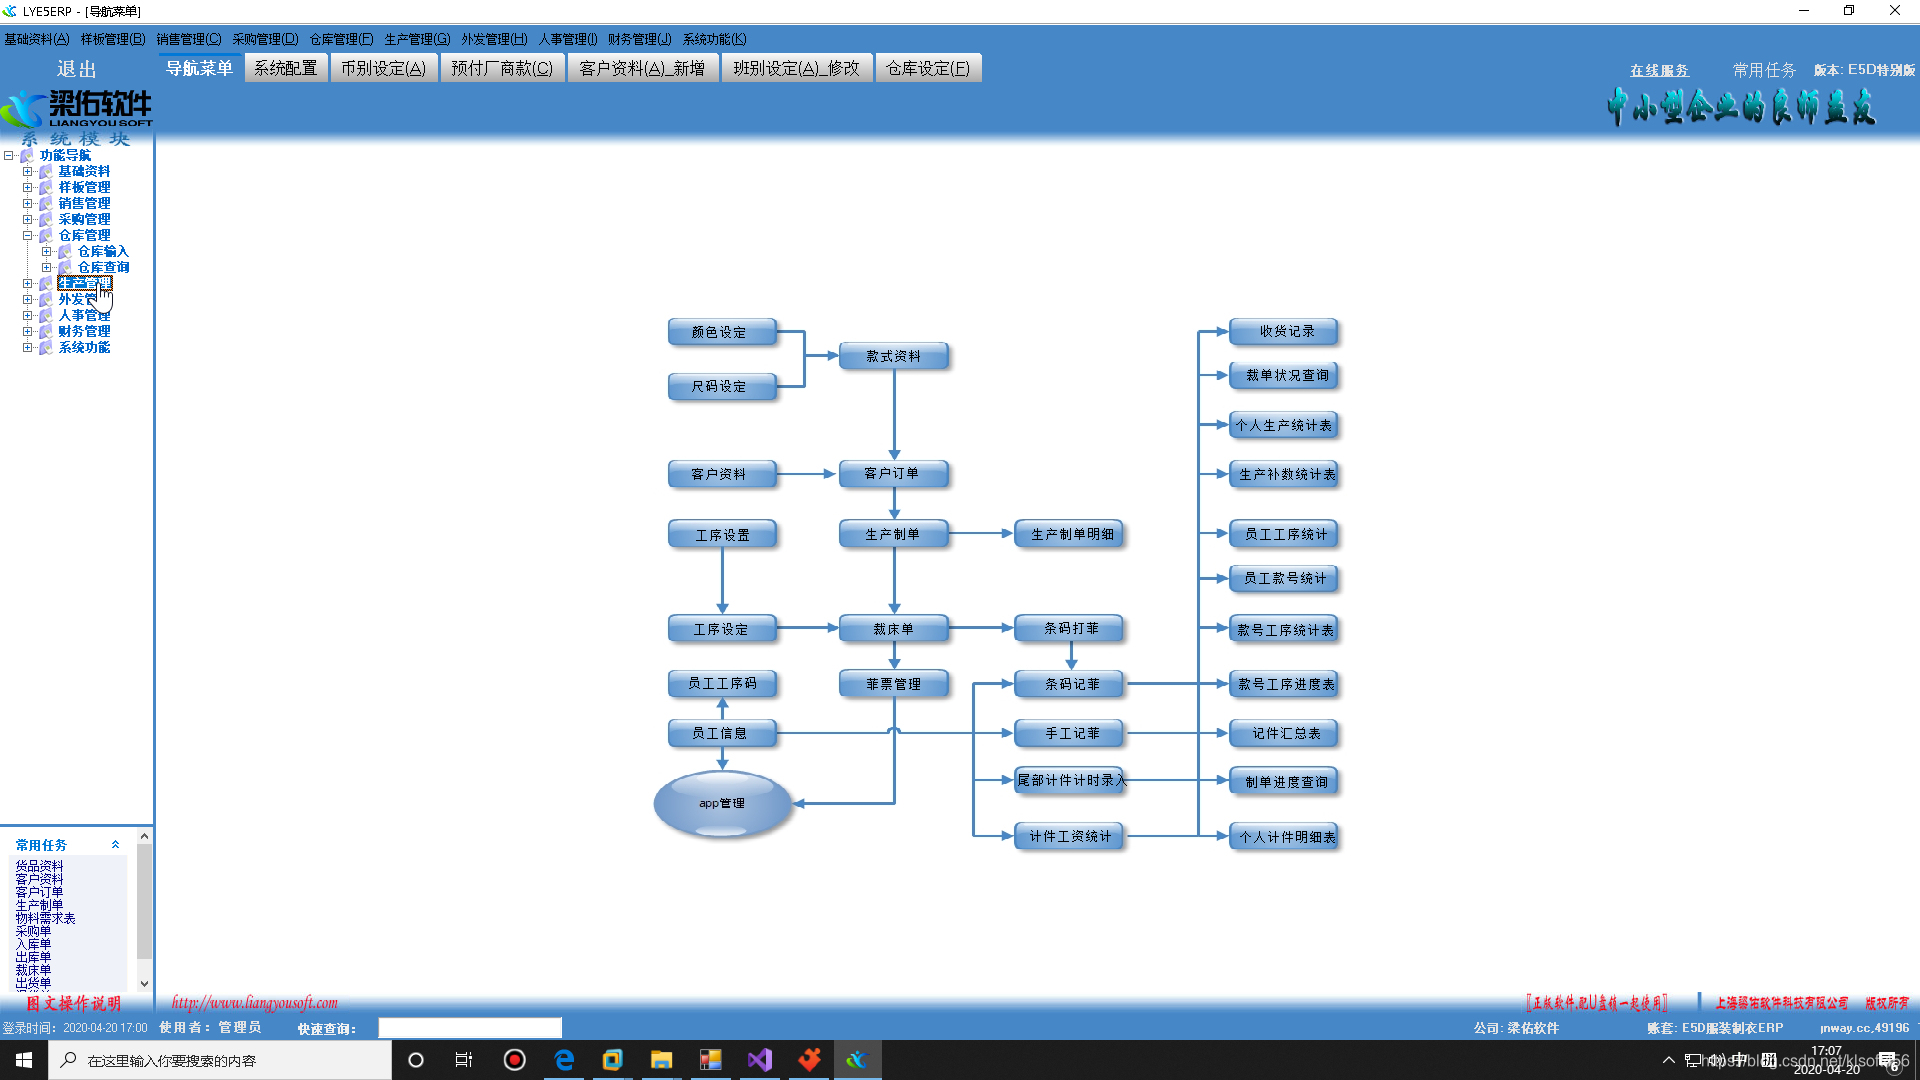1920x1080 pixels.
Task: Open the 裁床单 flowchart node
Action: click(x=893, y=629)
